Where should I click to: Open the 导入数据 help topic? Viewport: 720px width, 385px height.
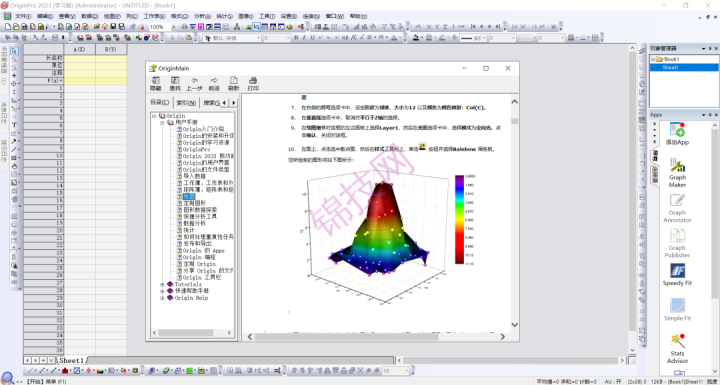pyautogui.click(x=192, y=176)
